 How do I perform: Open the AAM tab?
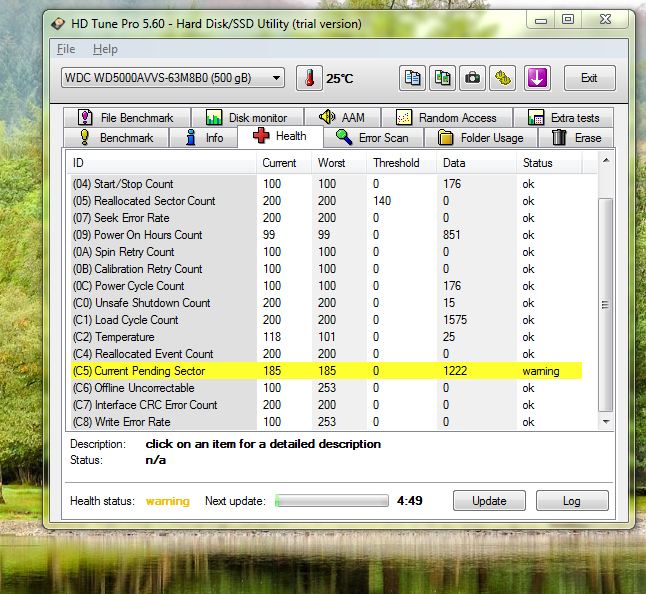343,118
